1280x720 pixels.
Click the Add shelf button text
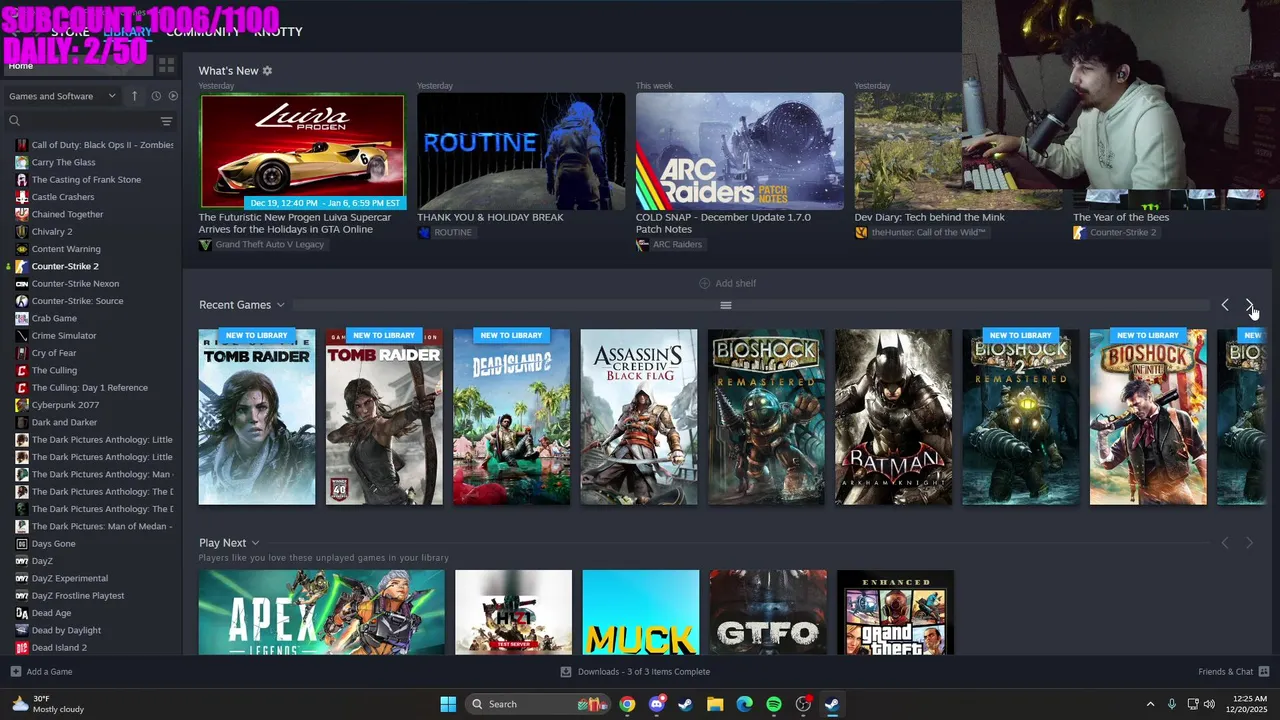pyautogui.click(x=736, y=283)
